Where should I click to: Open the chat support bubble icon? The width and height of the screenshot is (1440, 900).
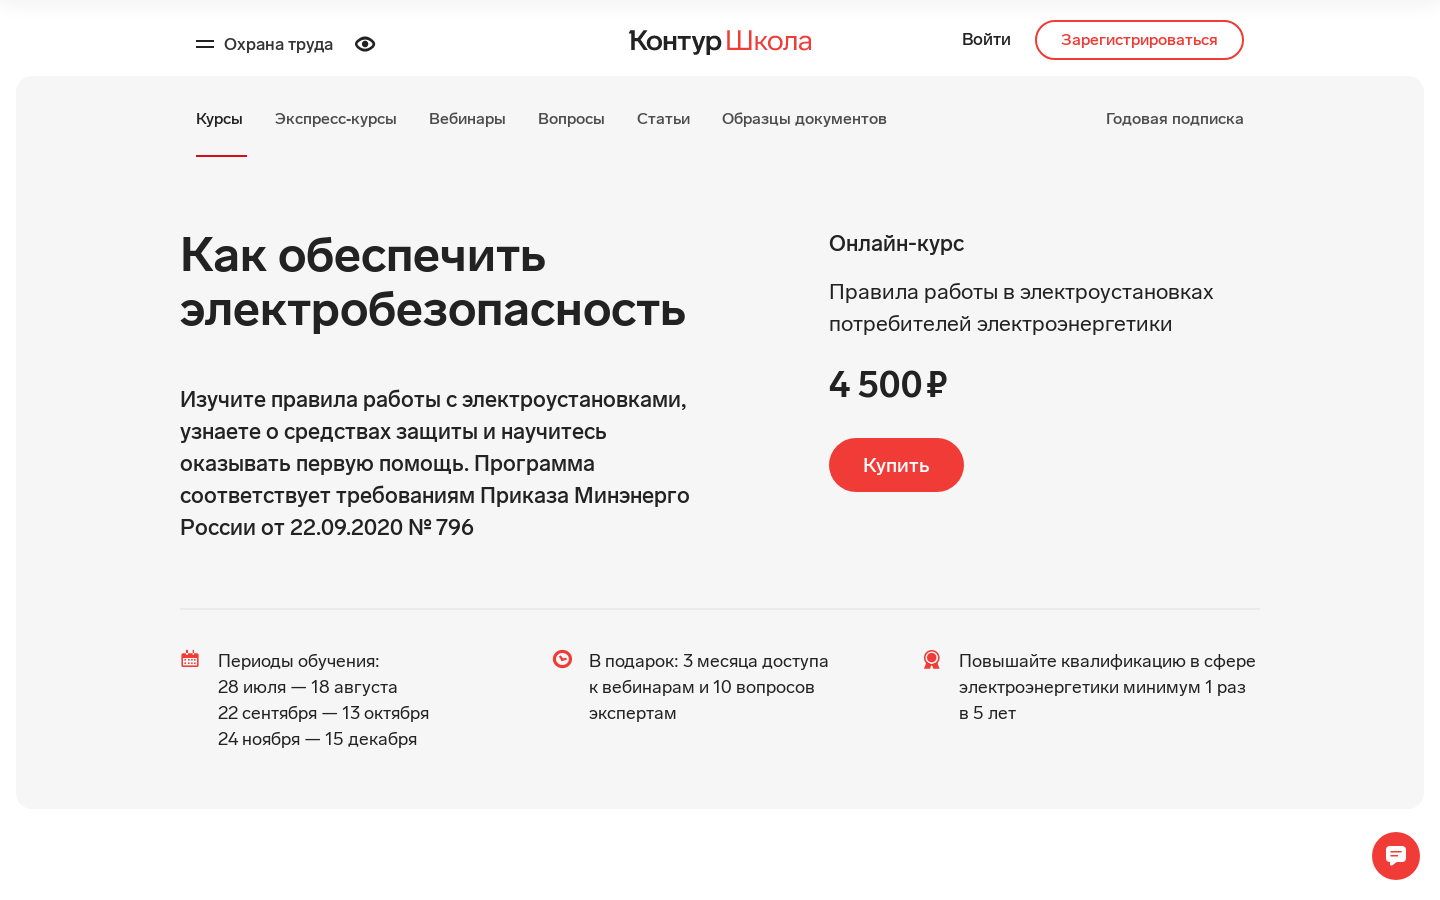pos(1396,856)
